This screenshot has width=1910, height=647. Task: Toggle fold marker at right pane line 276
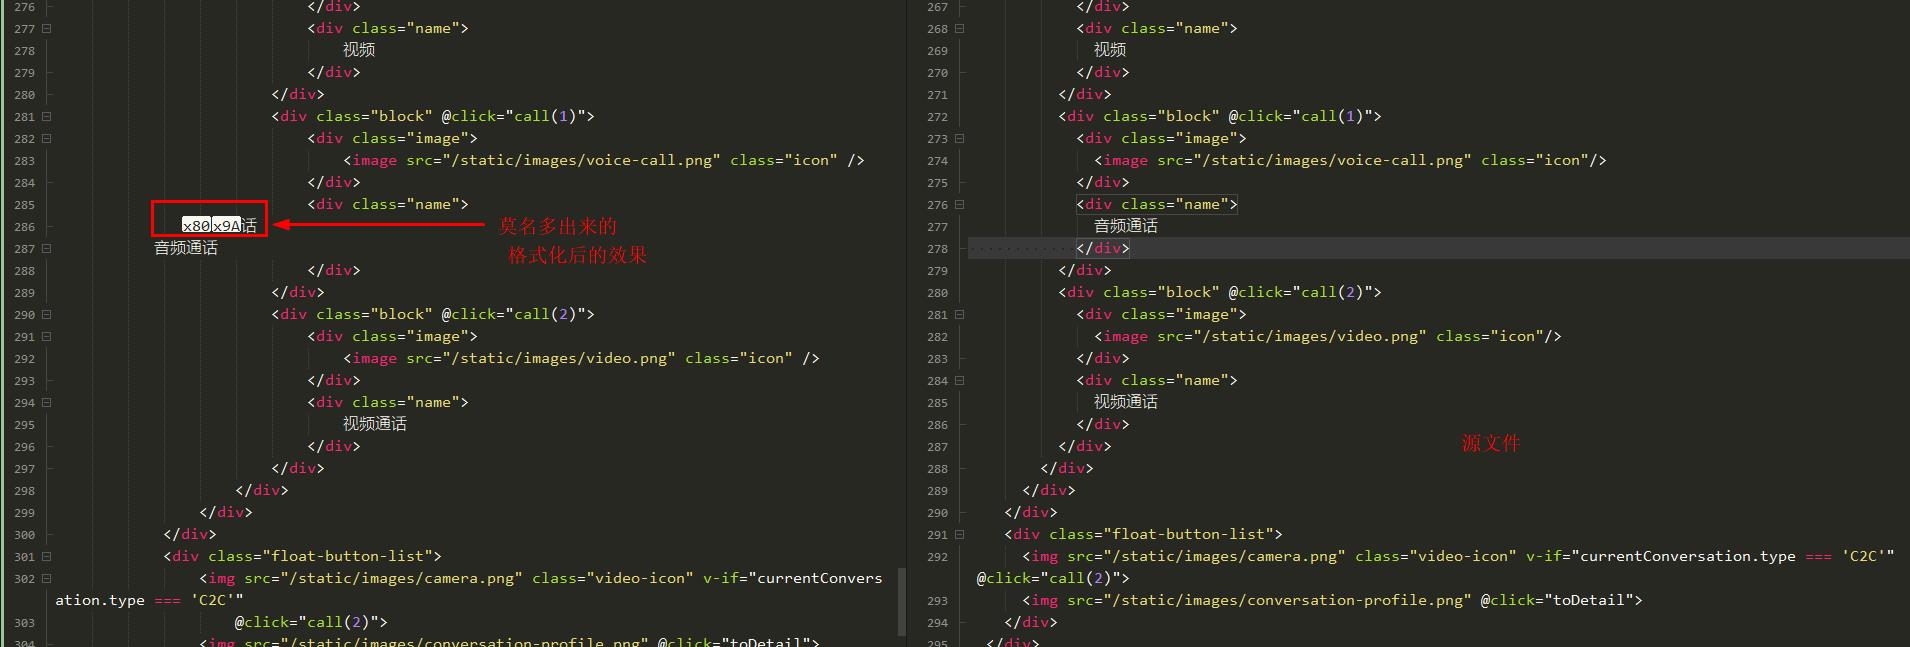coord(959,204)
